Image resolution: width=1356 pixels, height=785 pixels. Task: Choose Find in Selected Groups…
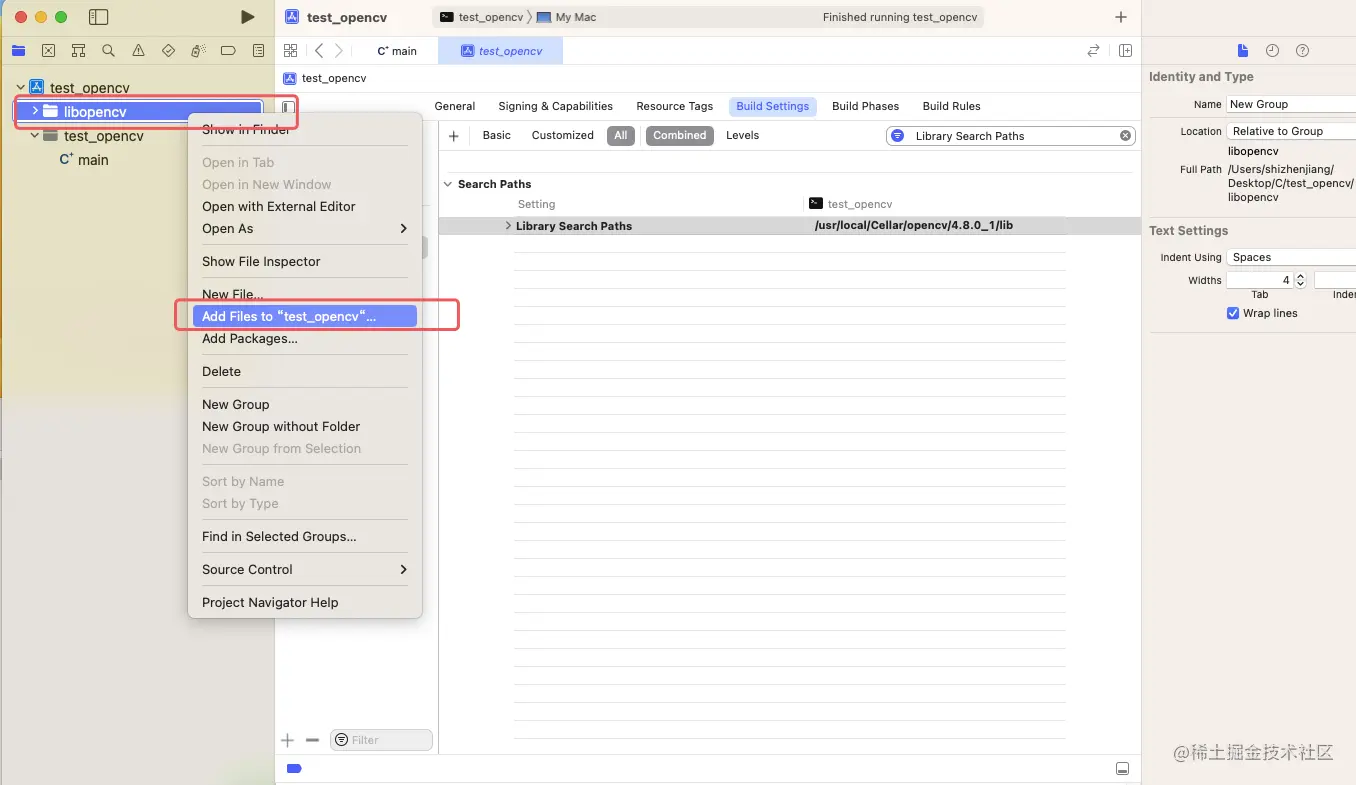[x=305, y=537]
